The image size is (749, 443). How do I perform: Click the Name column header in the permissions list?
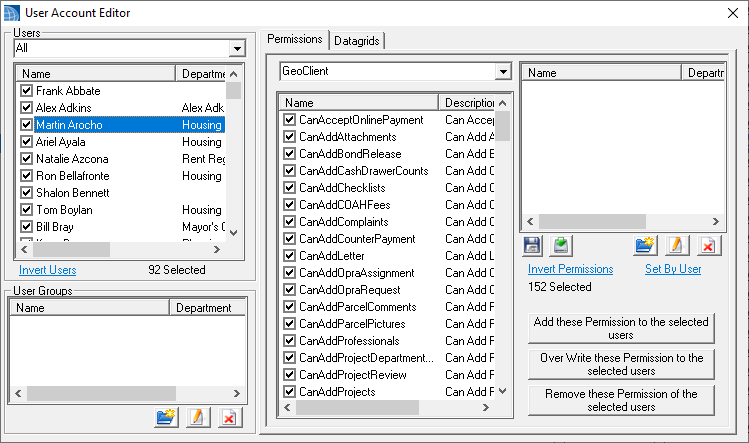click(x=359, y=103)
